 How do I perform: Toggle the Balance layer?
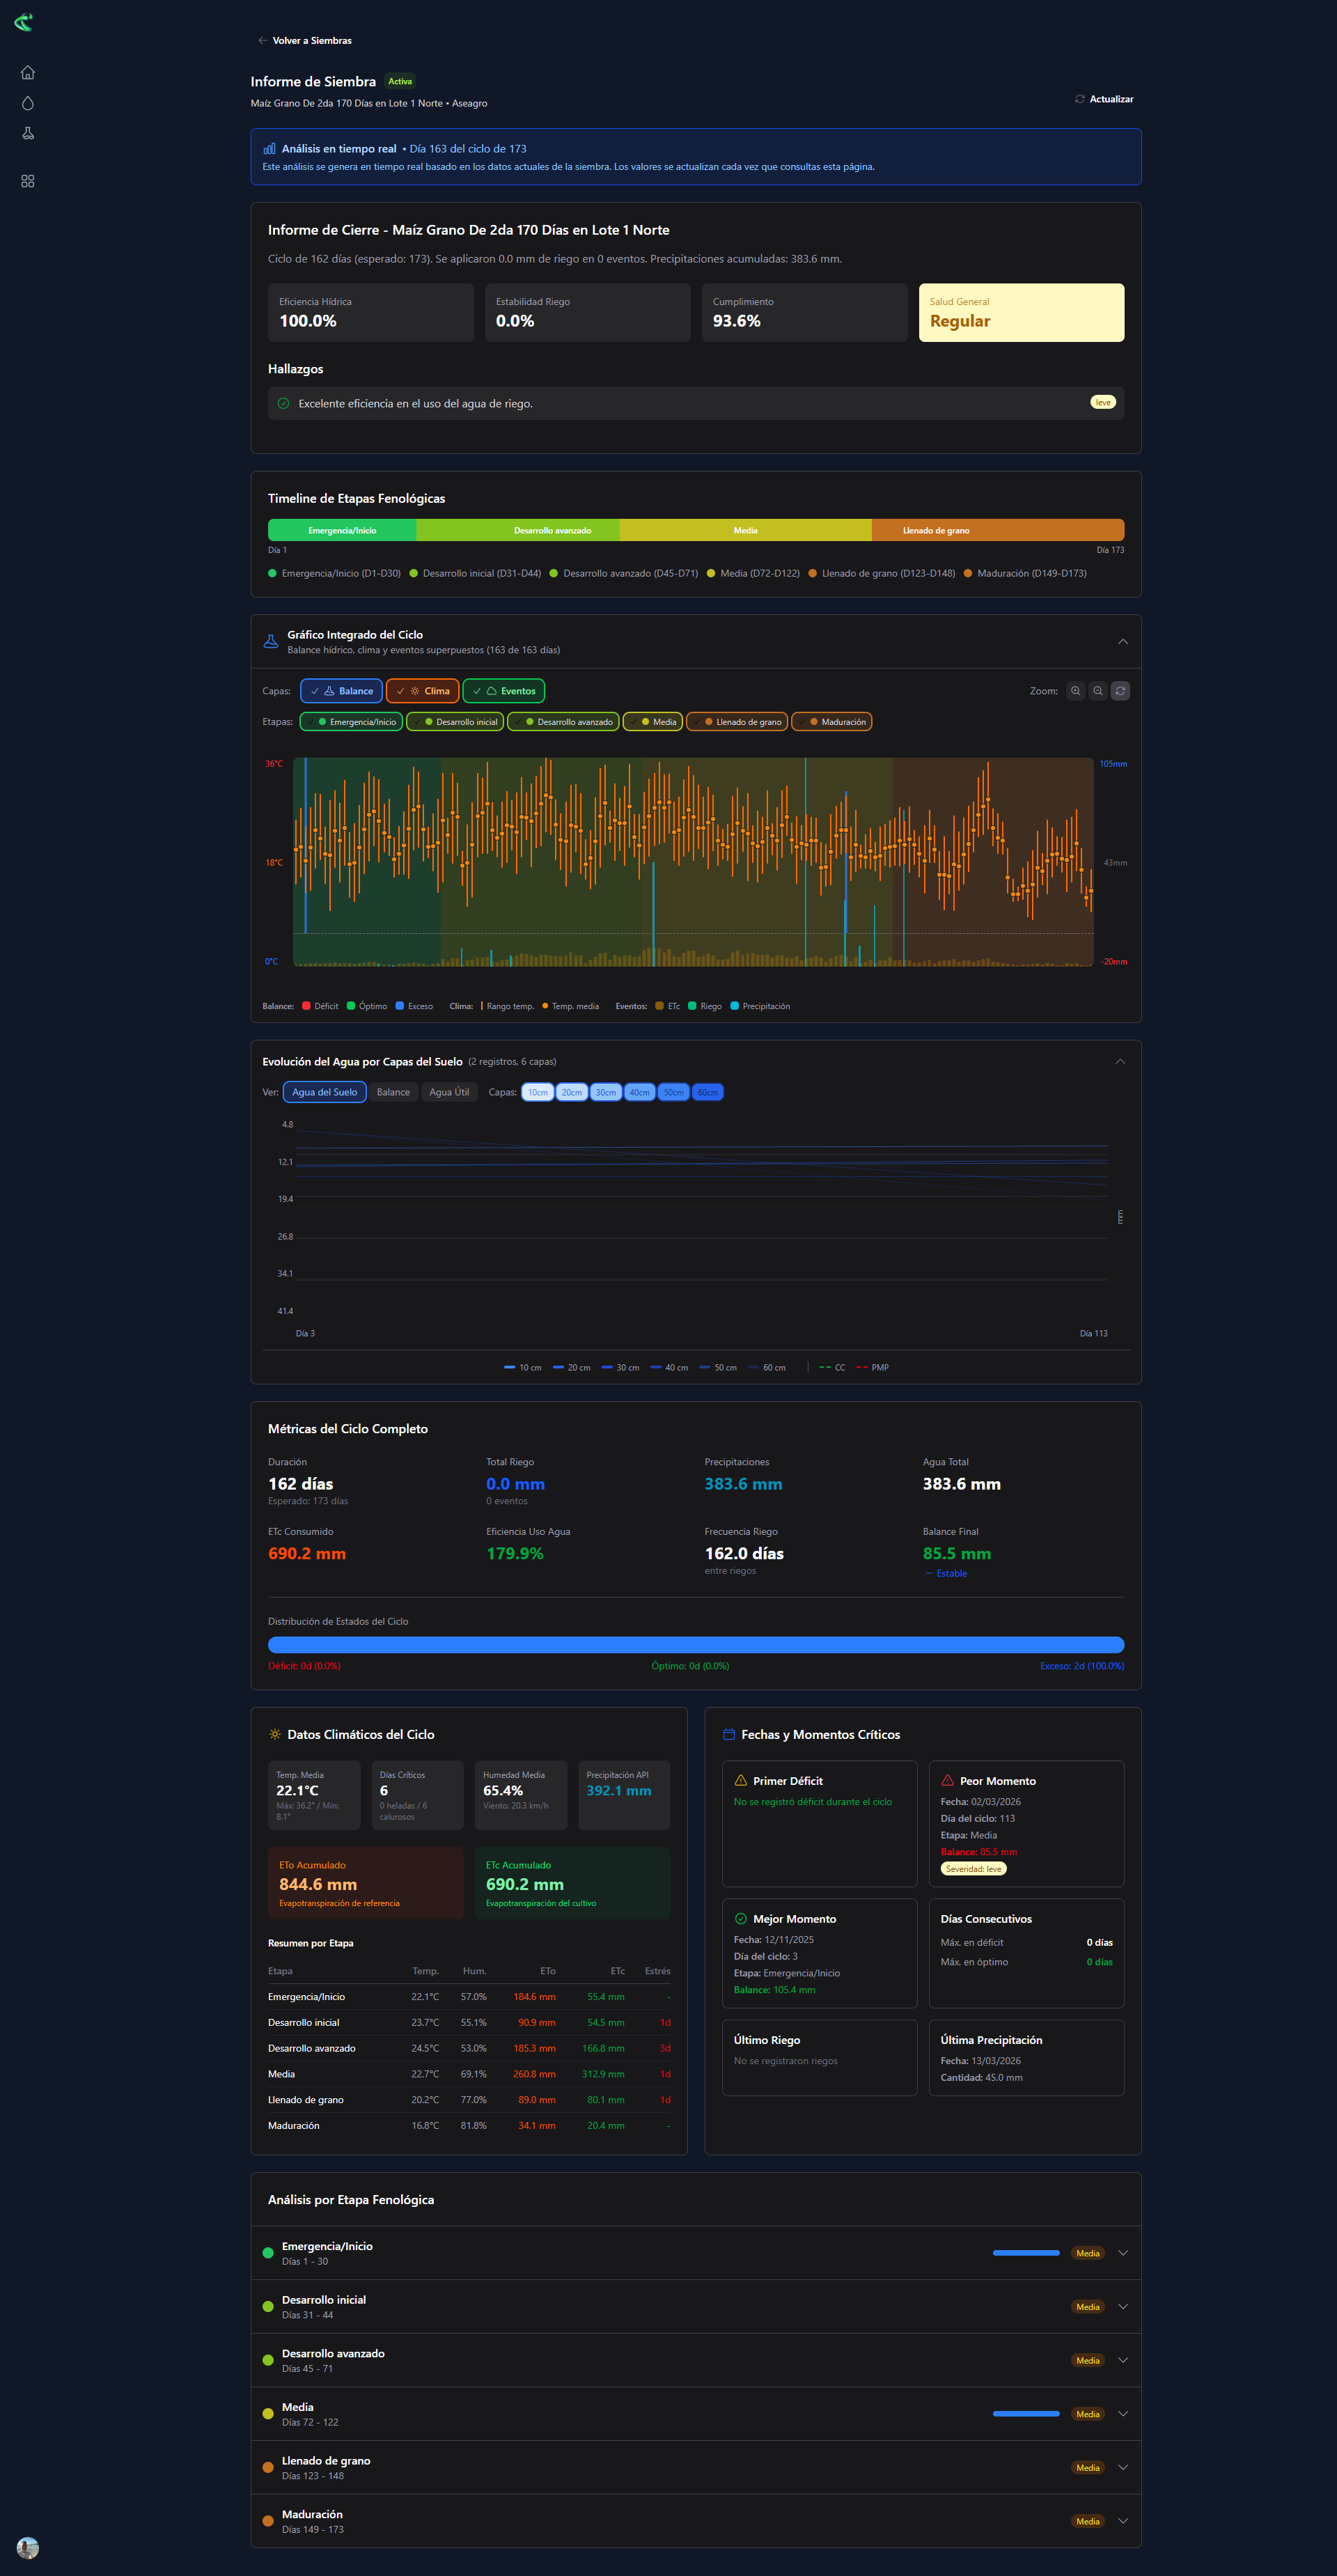pos(341,691)
